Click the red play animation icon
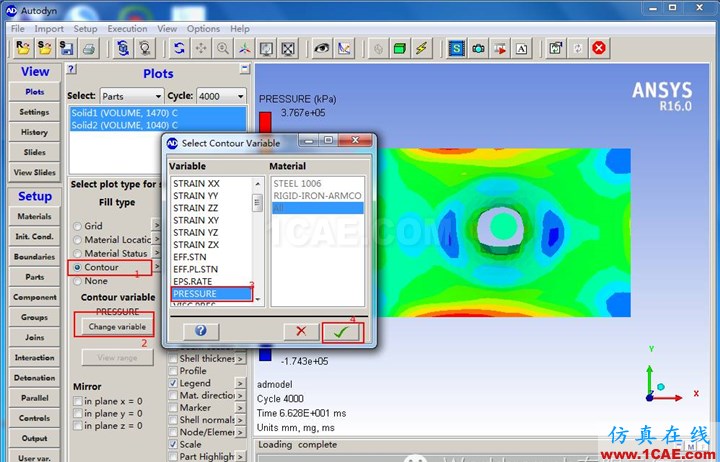 (x=500, y=48)
